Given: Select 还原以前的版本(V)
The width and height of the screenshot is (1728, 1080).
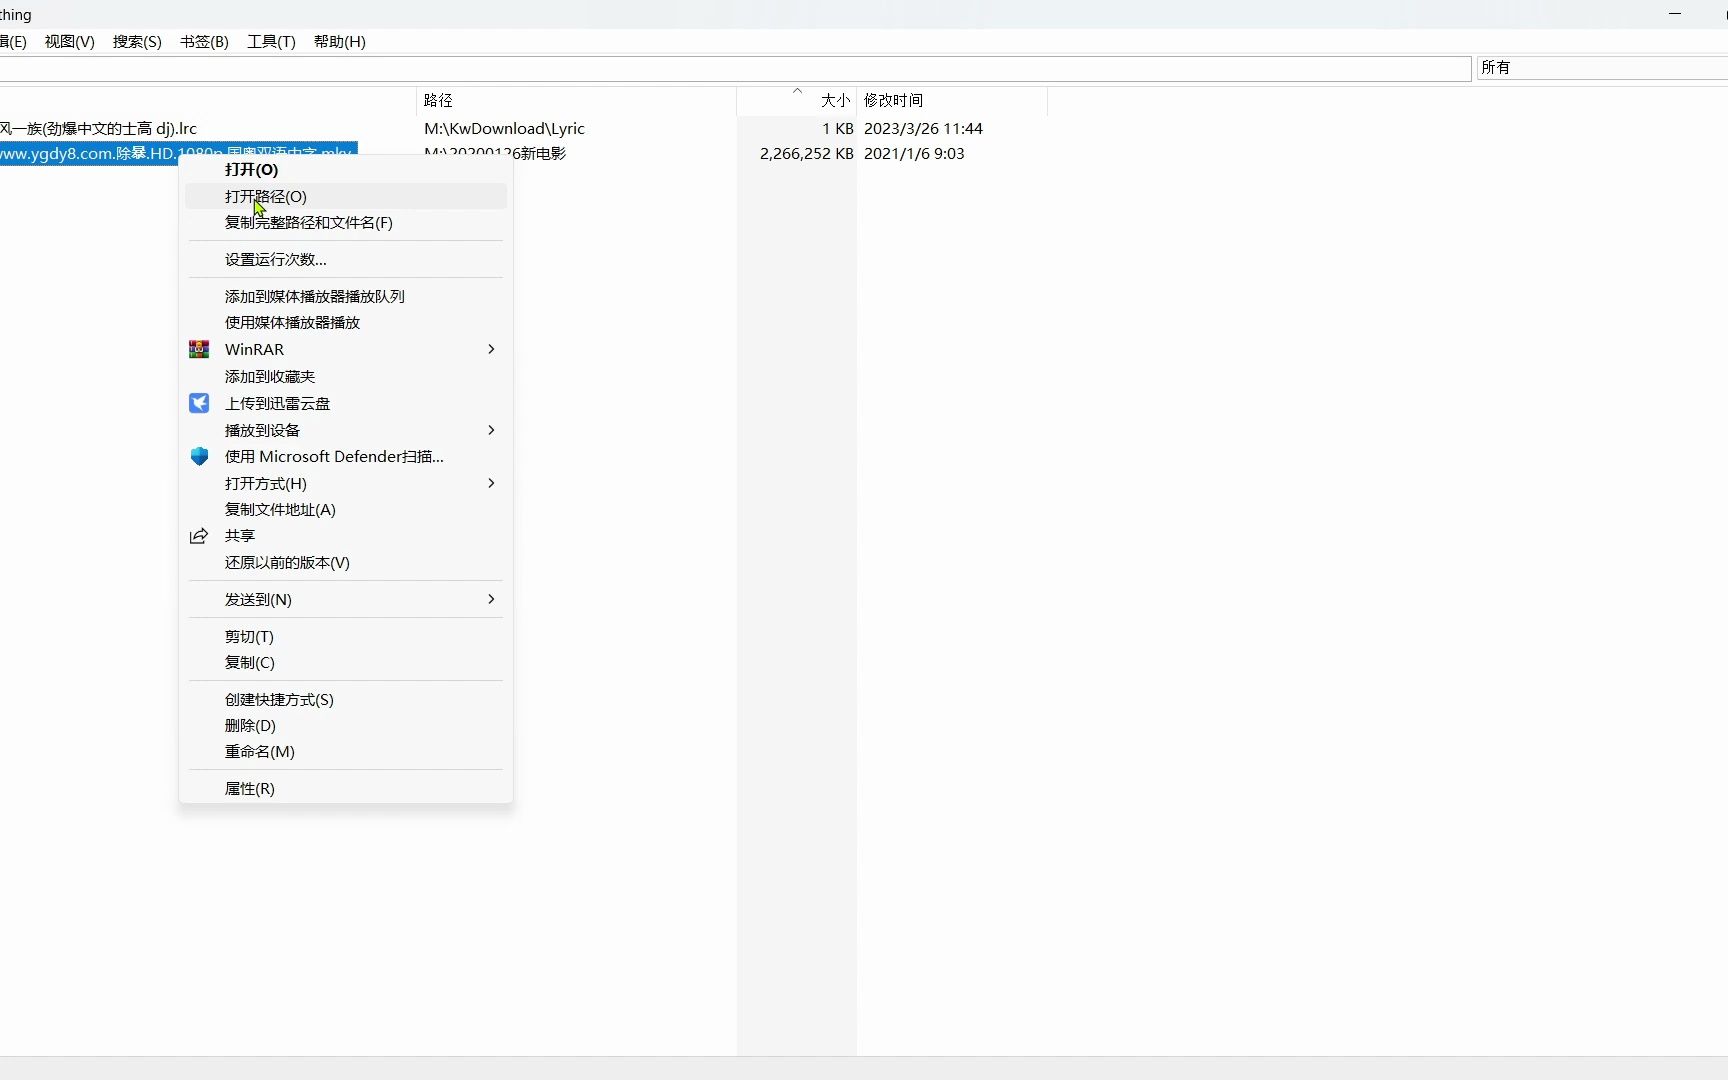Looking at the screenshot, I should [346, 562].
